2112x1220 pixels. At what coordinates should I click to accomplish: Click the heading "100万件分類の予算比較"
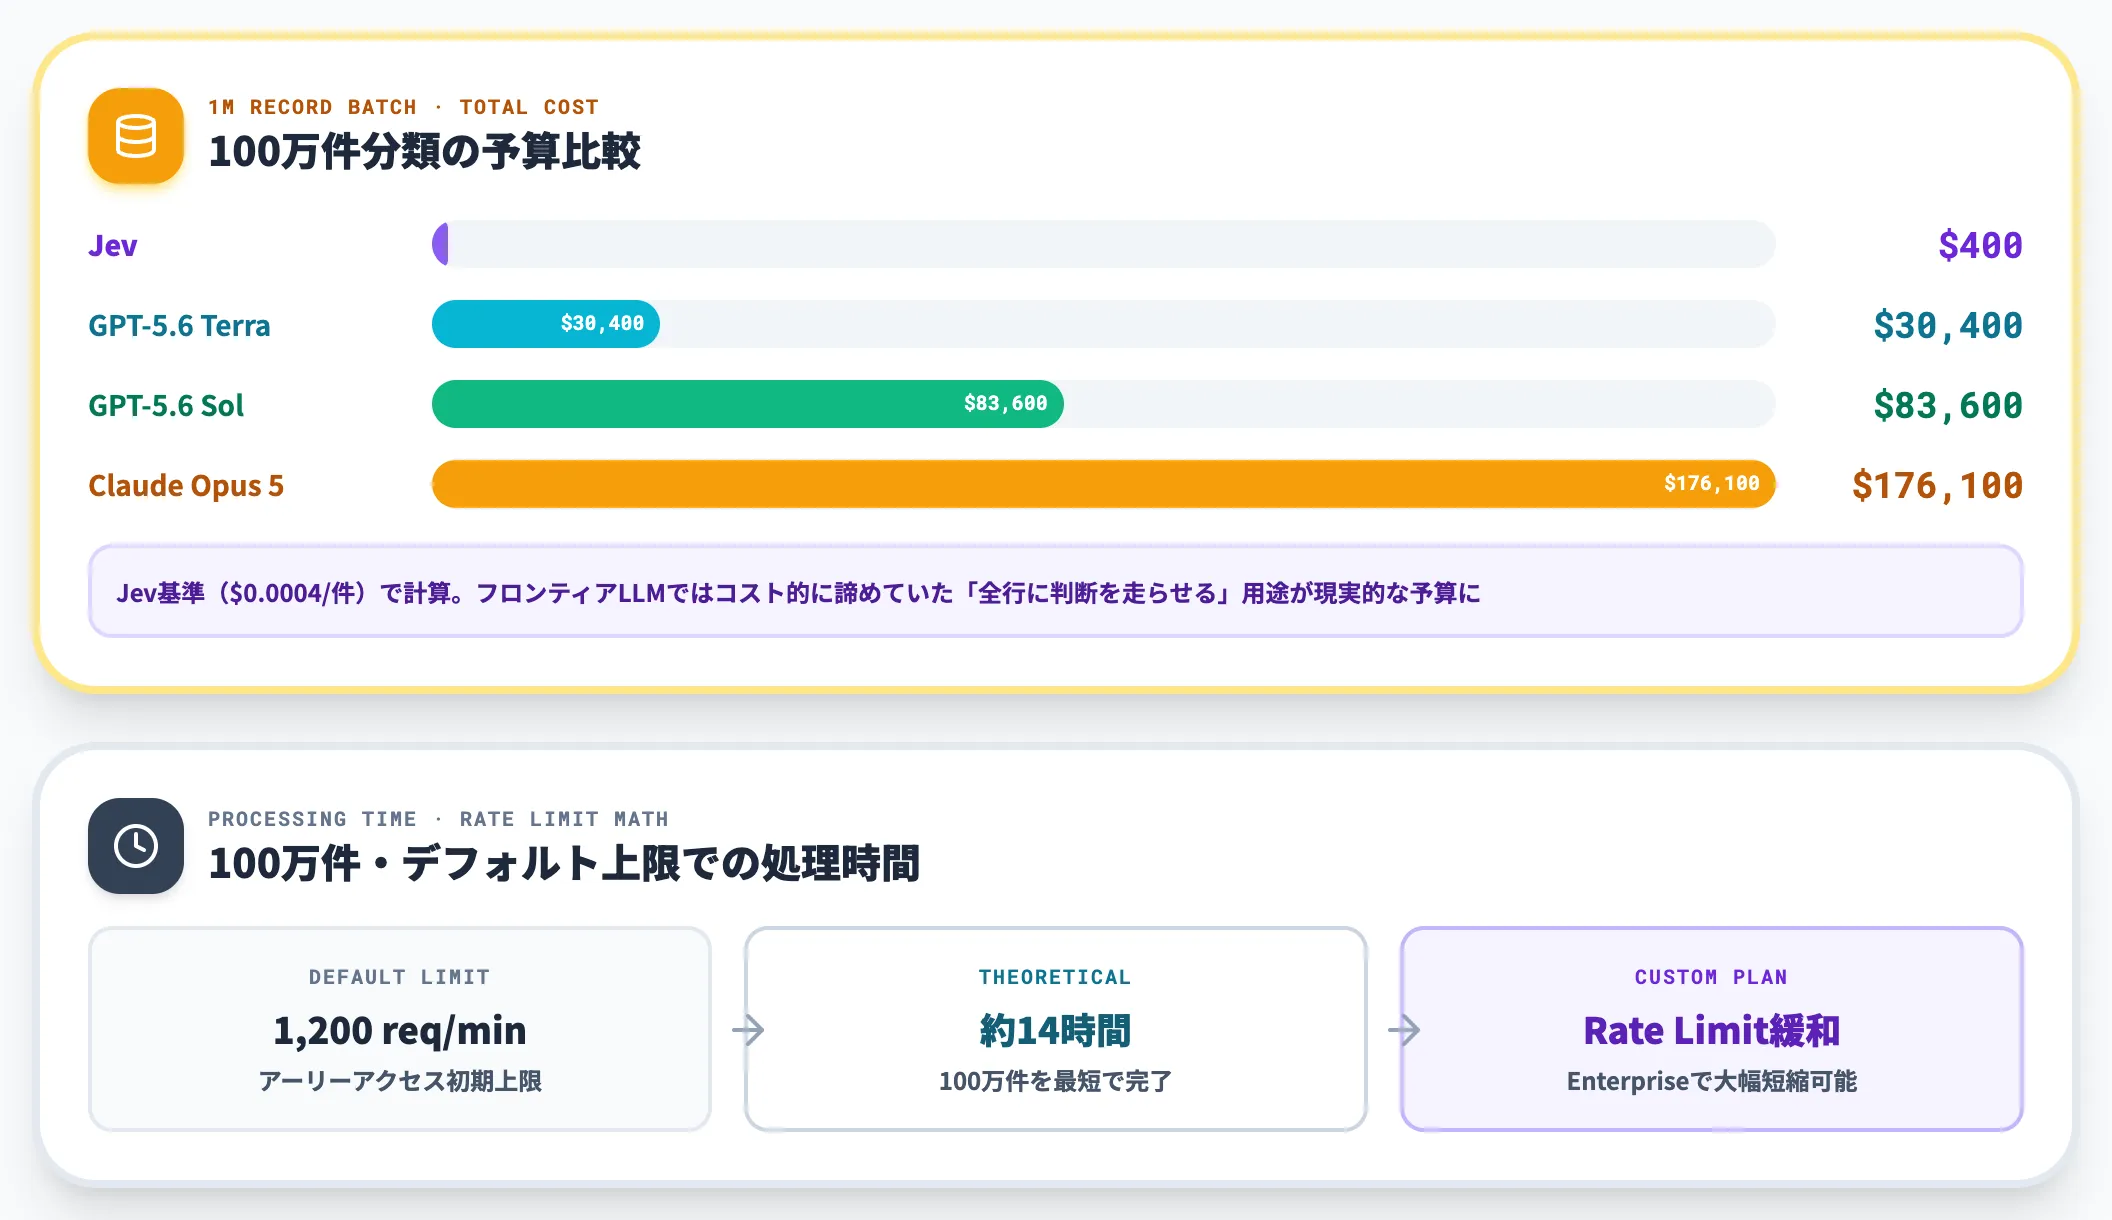pyautogui.click(x=424, y=152)
